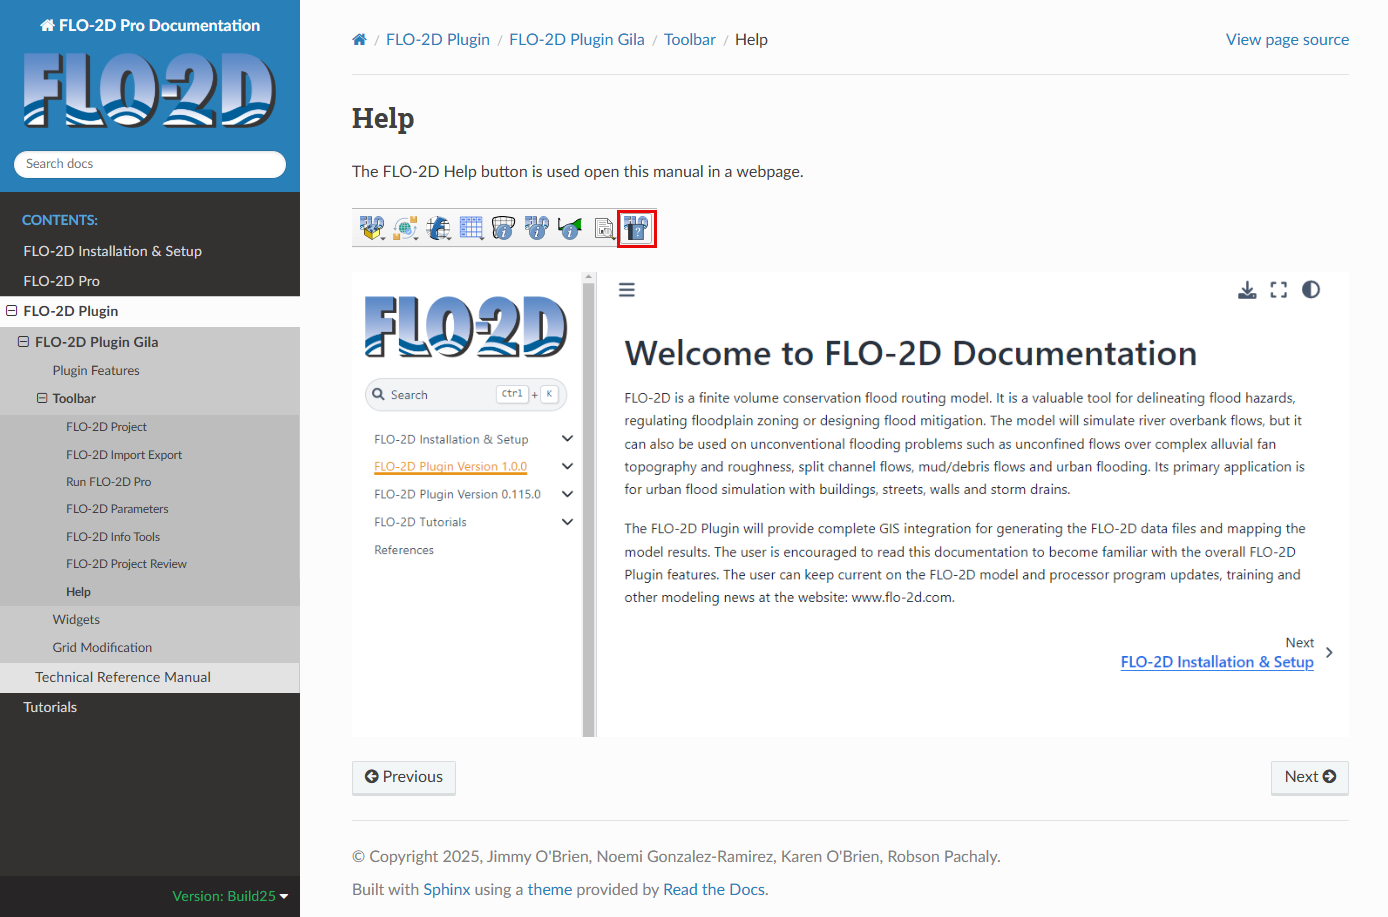Click the hamburger menu icon
The width and height of the screenshot is (1388, 917).
(x=627, y=290)
